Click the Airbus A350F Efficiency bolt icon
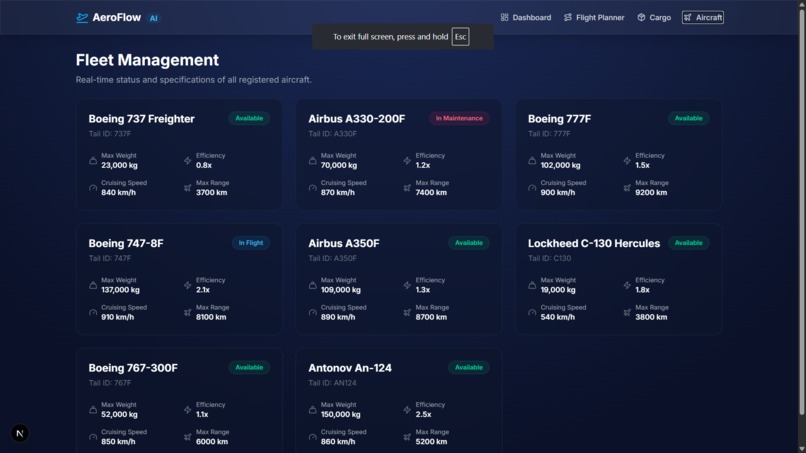The width and height of the screenshot is (806, 453). click(407, 285)
